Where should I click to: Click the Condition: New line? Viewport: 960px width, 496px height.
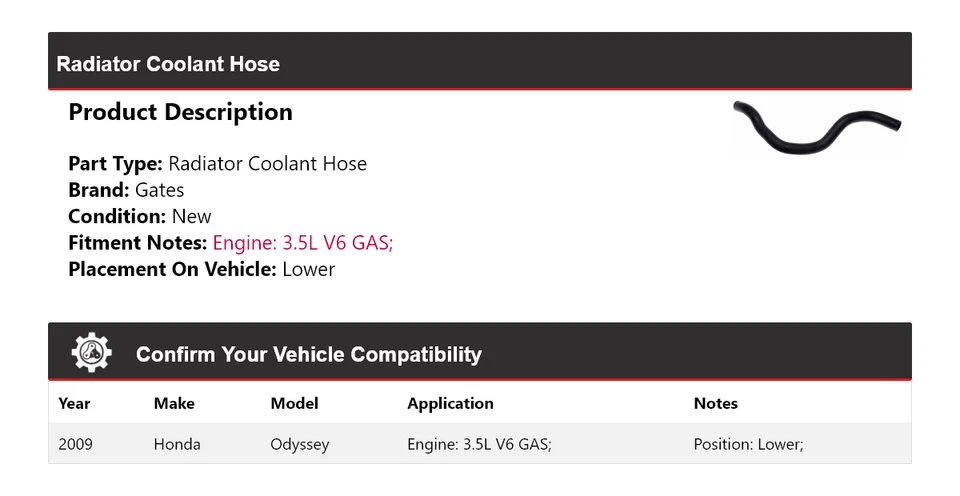pos(140,216)
